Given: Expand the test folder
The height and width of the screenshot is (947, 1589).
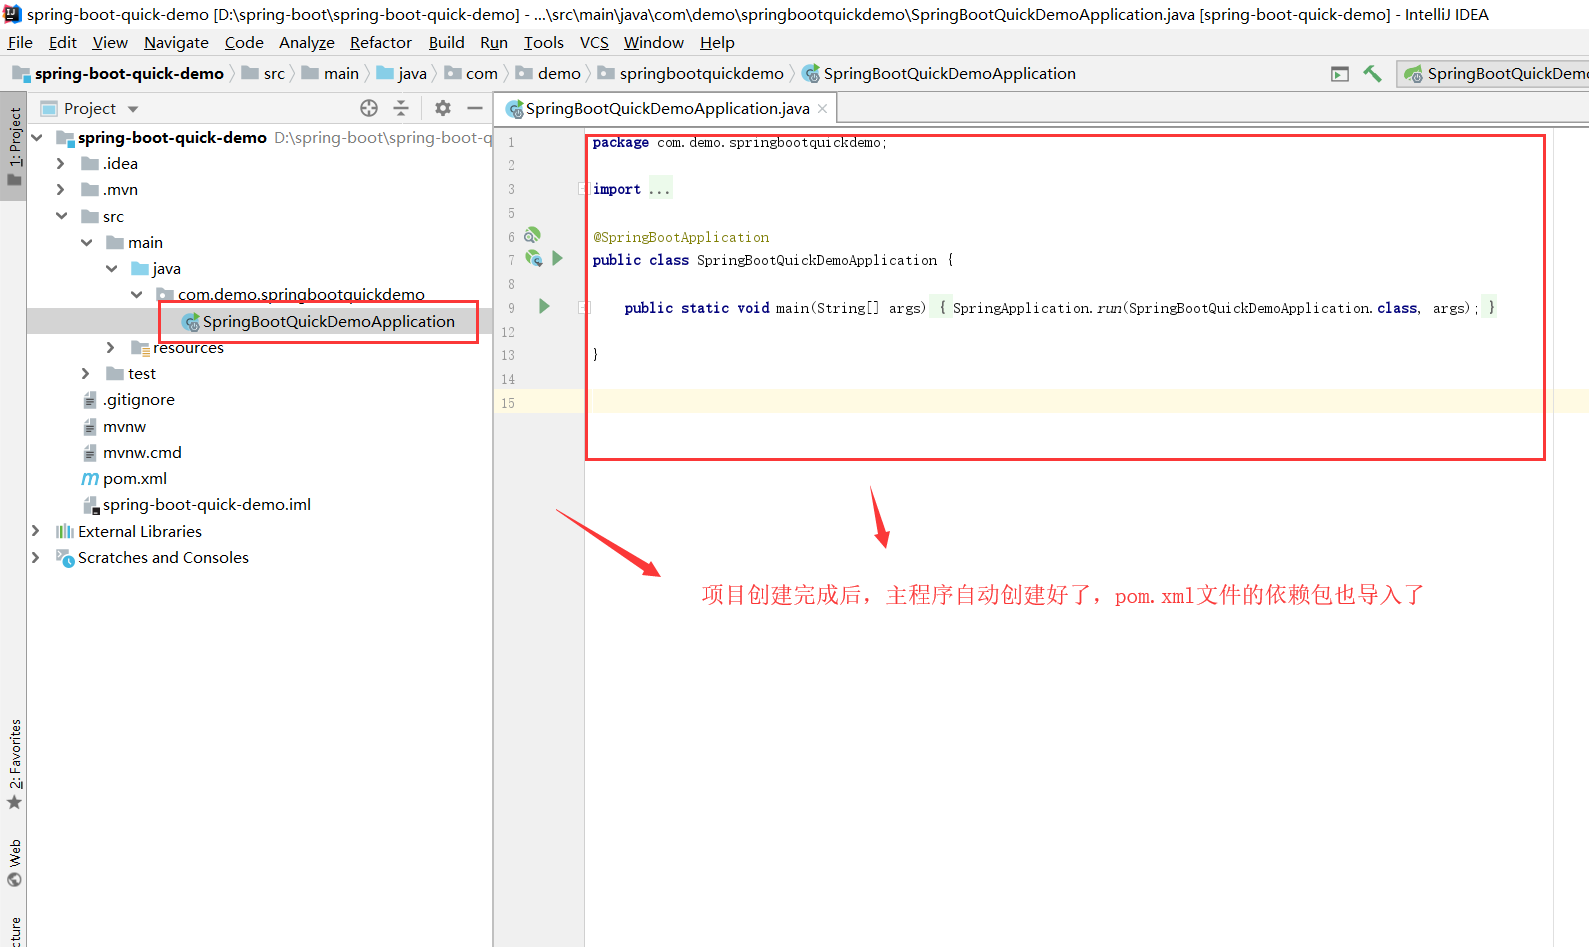Looking at the screenshot, I should point(86,373).
